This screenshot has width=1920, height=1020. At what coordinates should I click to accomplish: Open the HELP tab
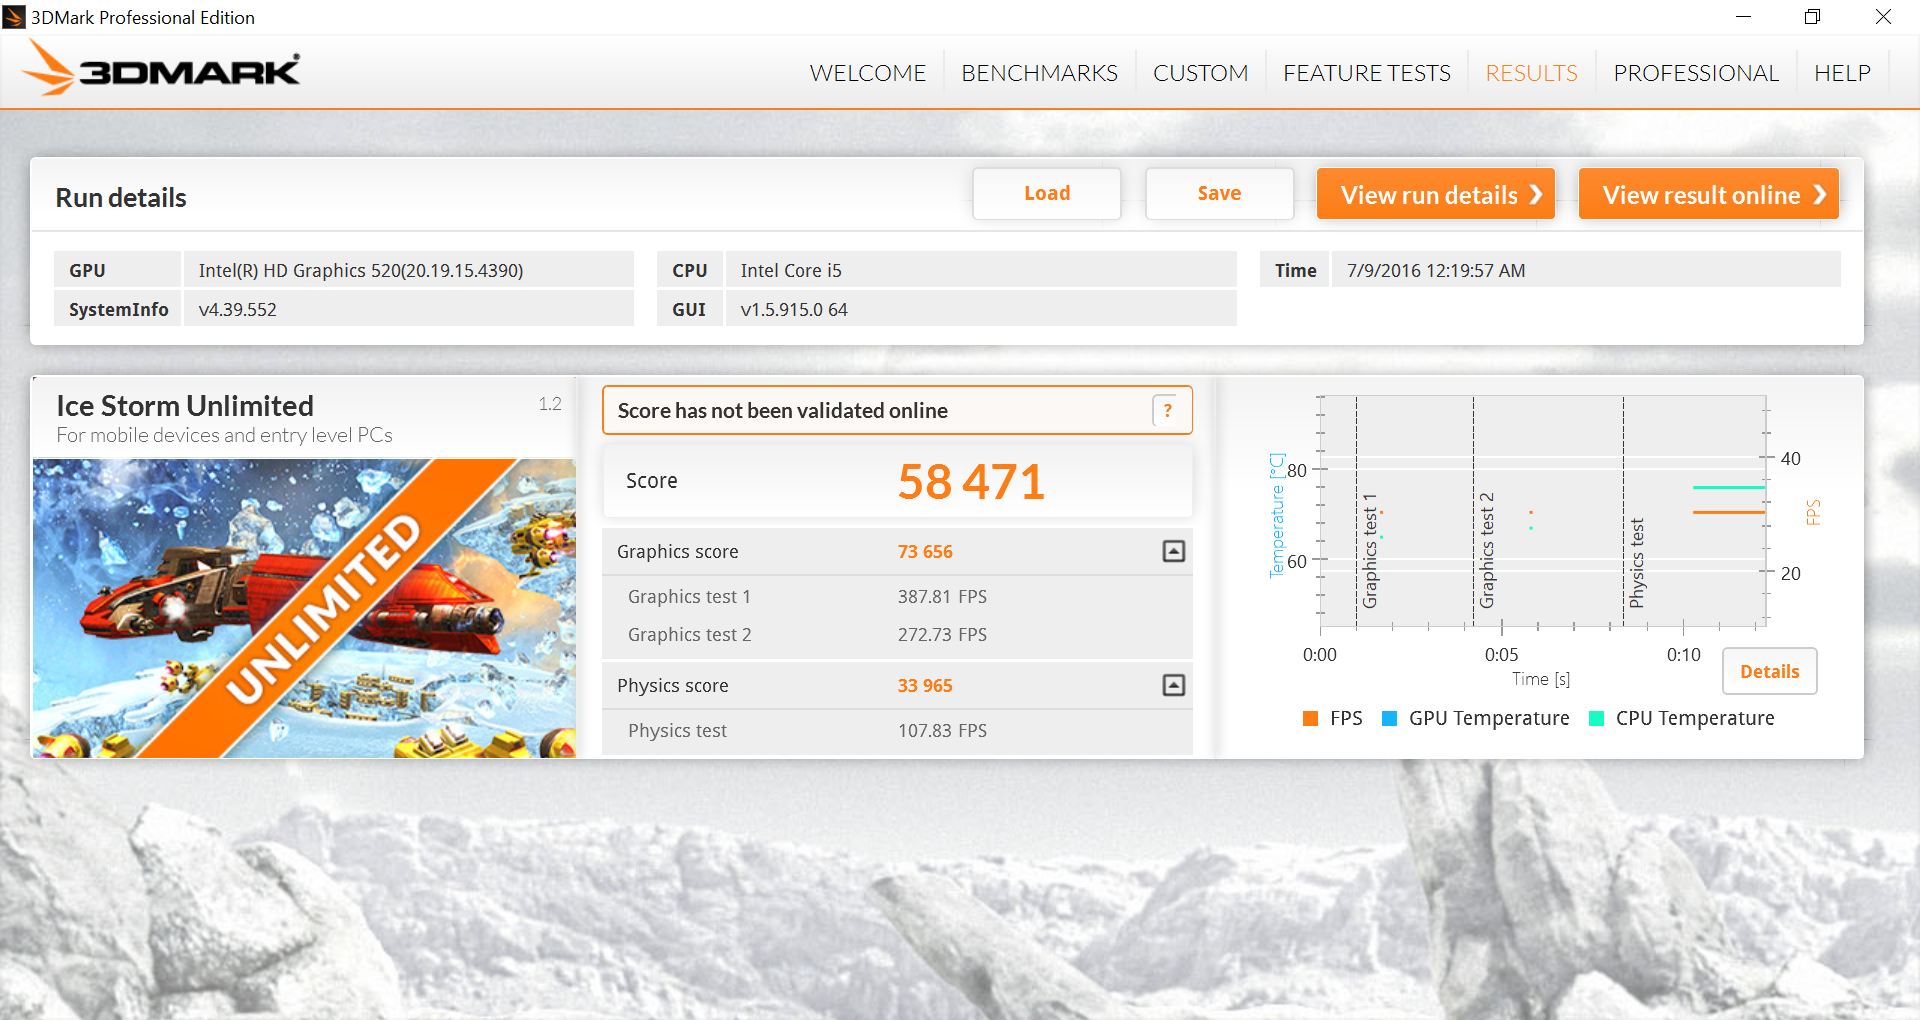[1842, 73]
